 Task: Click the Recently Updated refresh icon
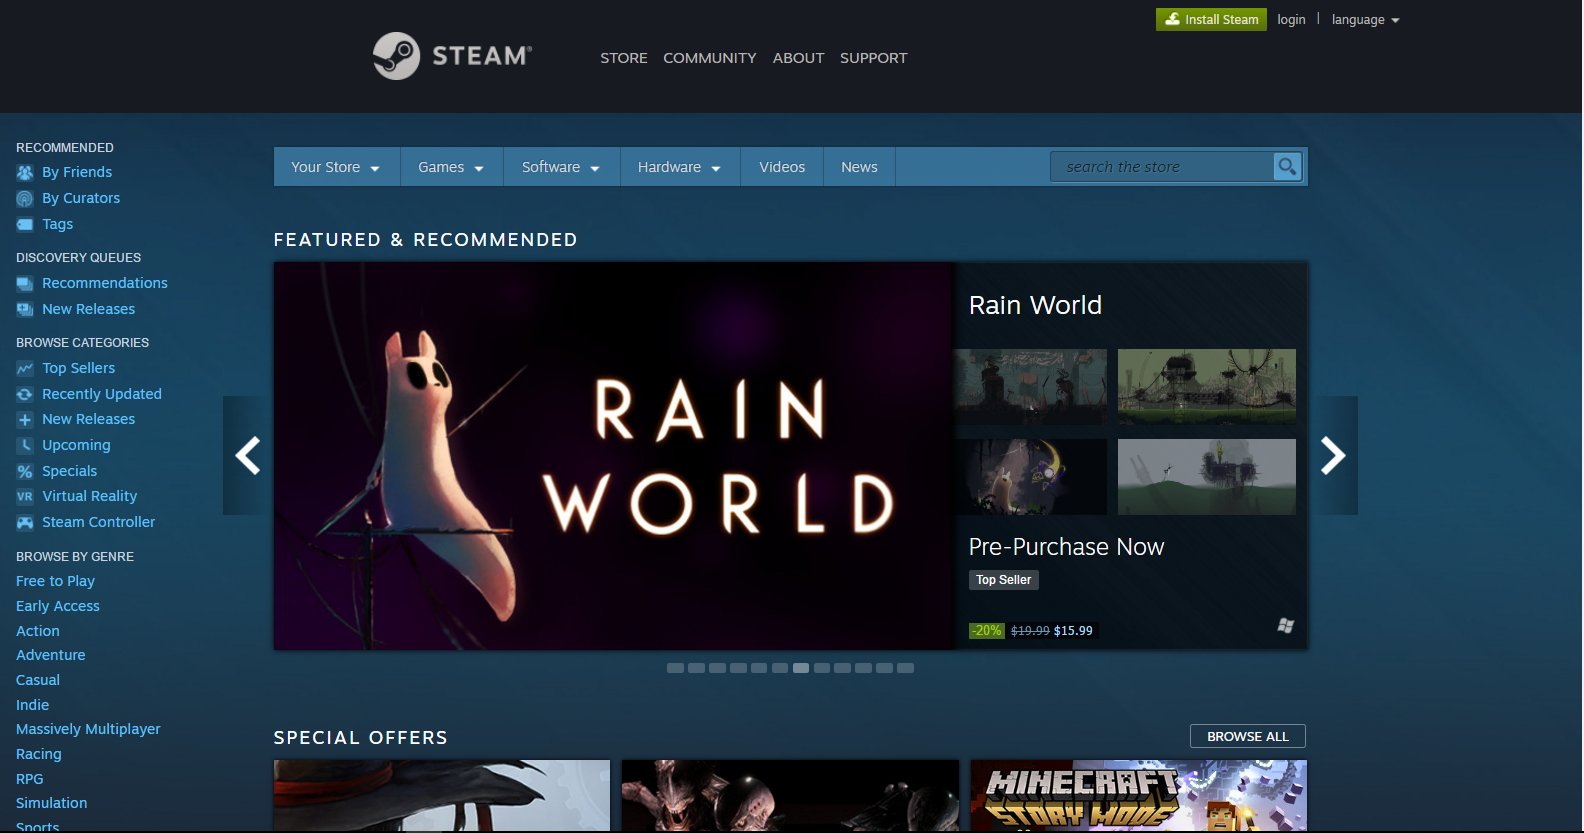25,395
